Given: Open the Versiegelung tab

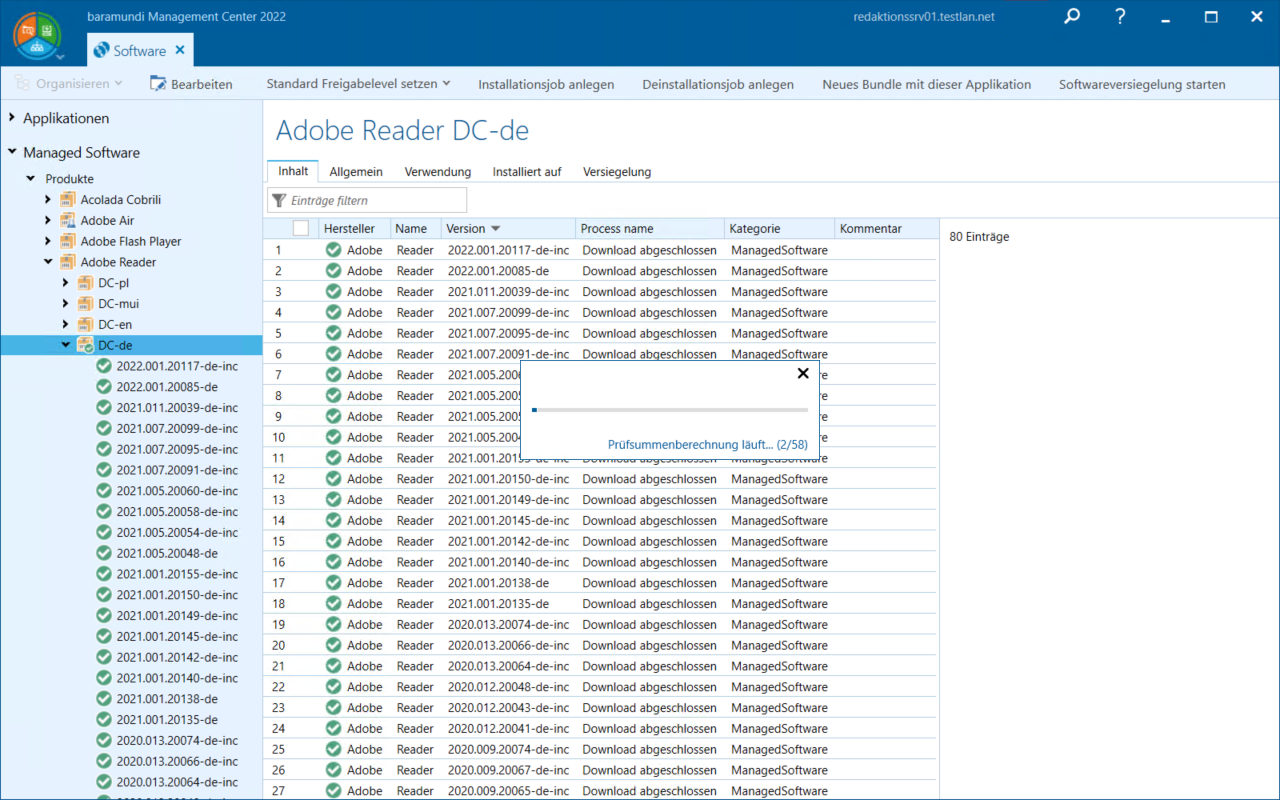Looking at the screenshot, I should pyautogui.click(x=616, y=172).
